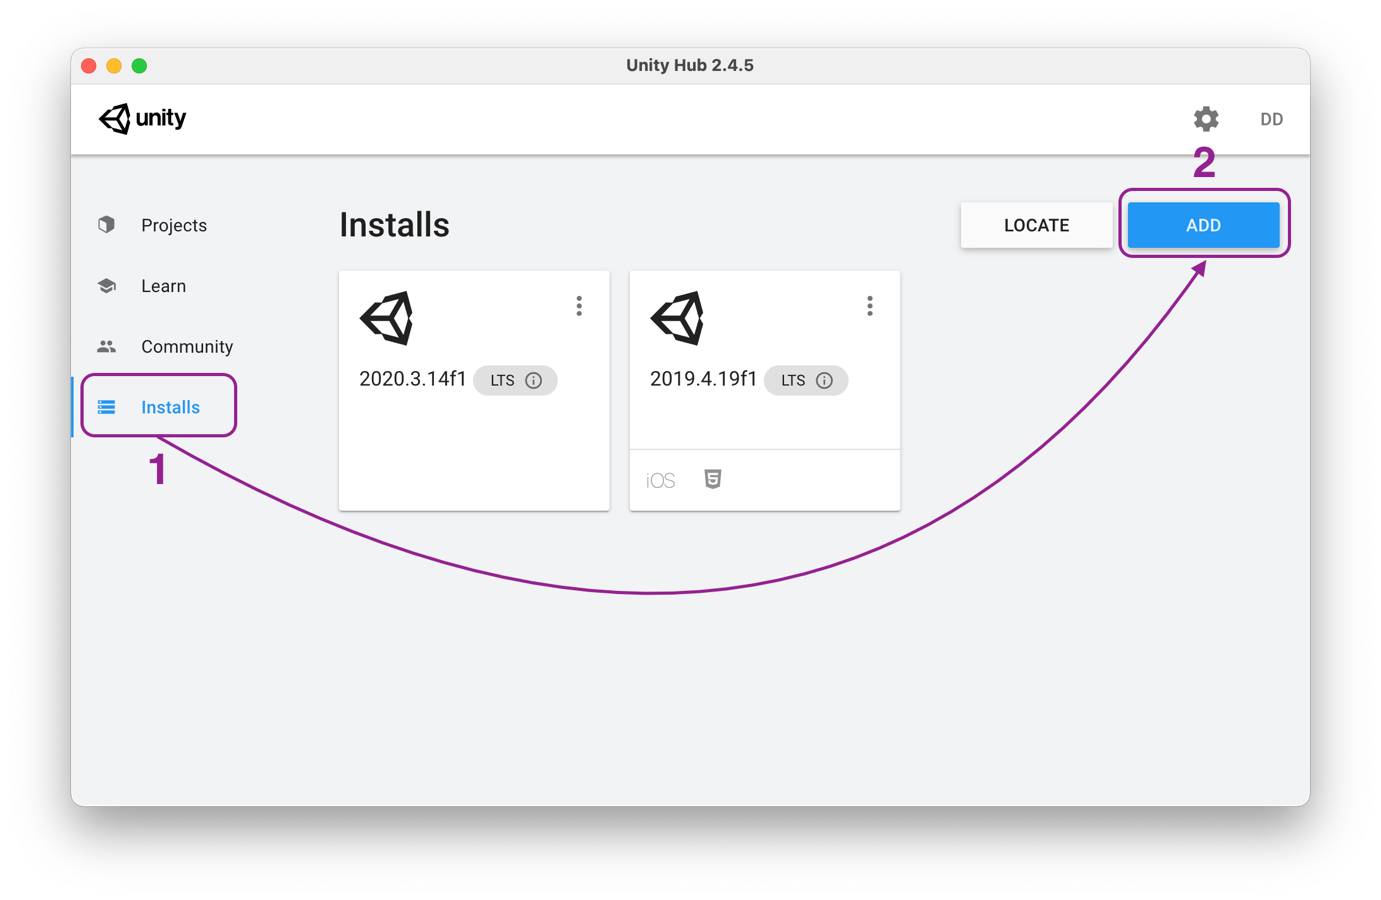The width and height of the screenshot is (1381, 900).
Task: Select version text 2019.4.19f1
Action: click(703, 379)
